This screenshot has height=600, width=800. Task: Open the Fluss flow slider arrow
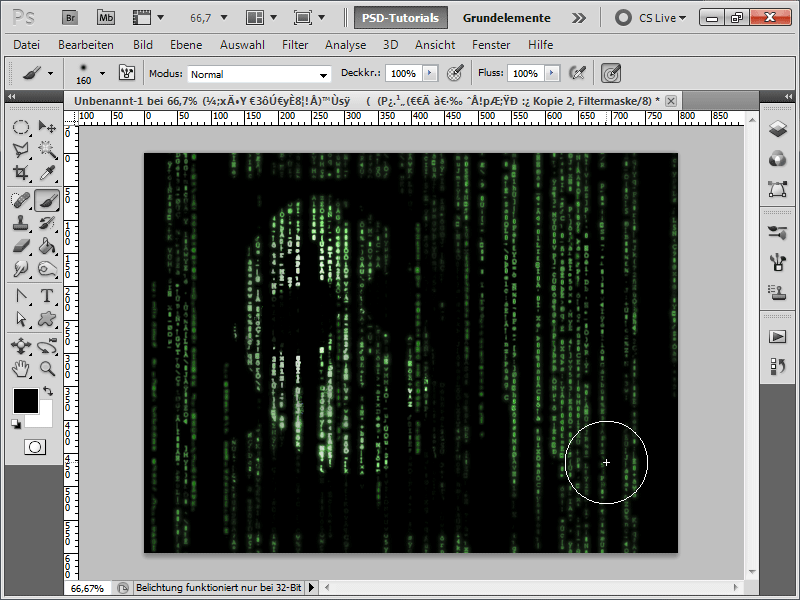552,73
